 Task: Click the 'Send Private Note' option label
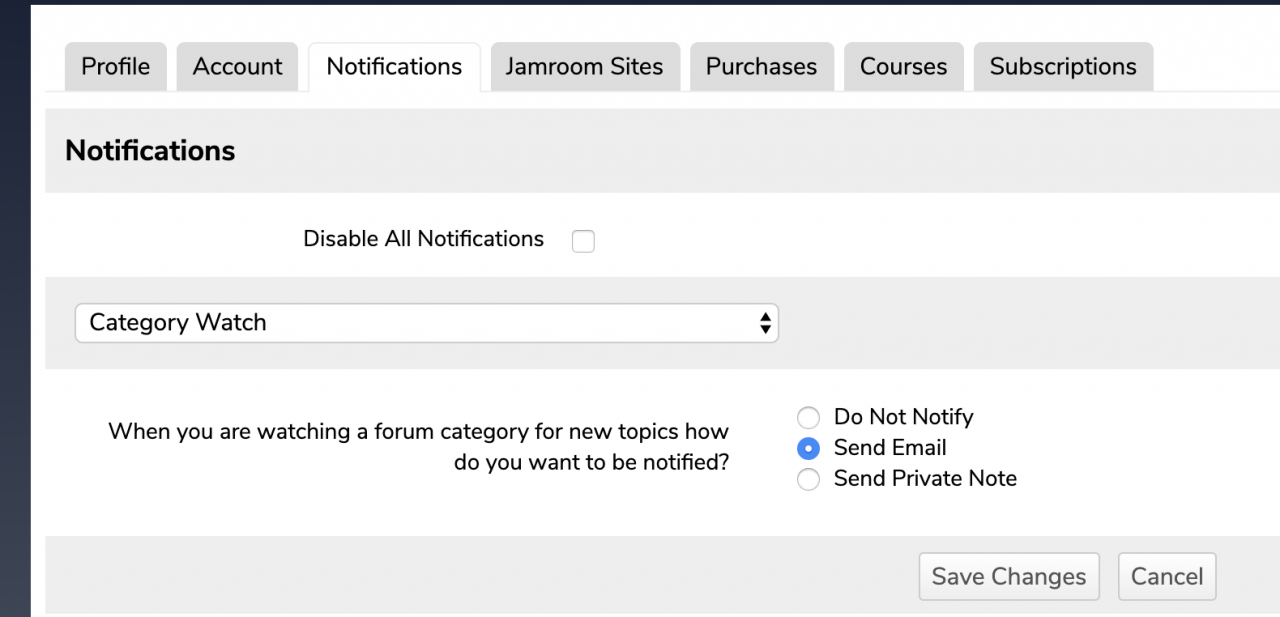925,479
